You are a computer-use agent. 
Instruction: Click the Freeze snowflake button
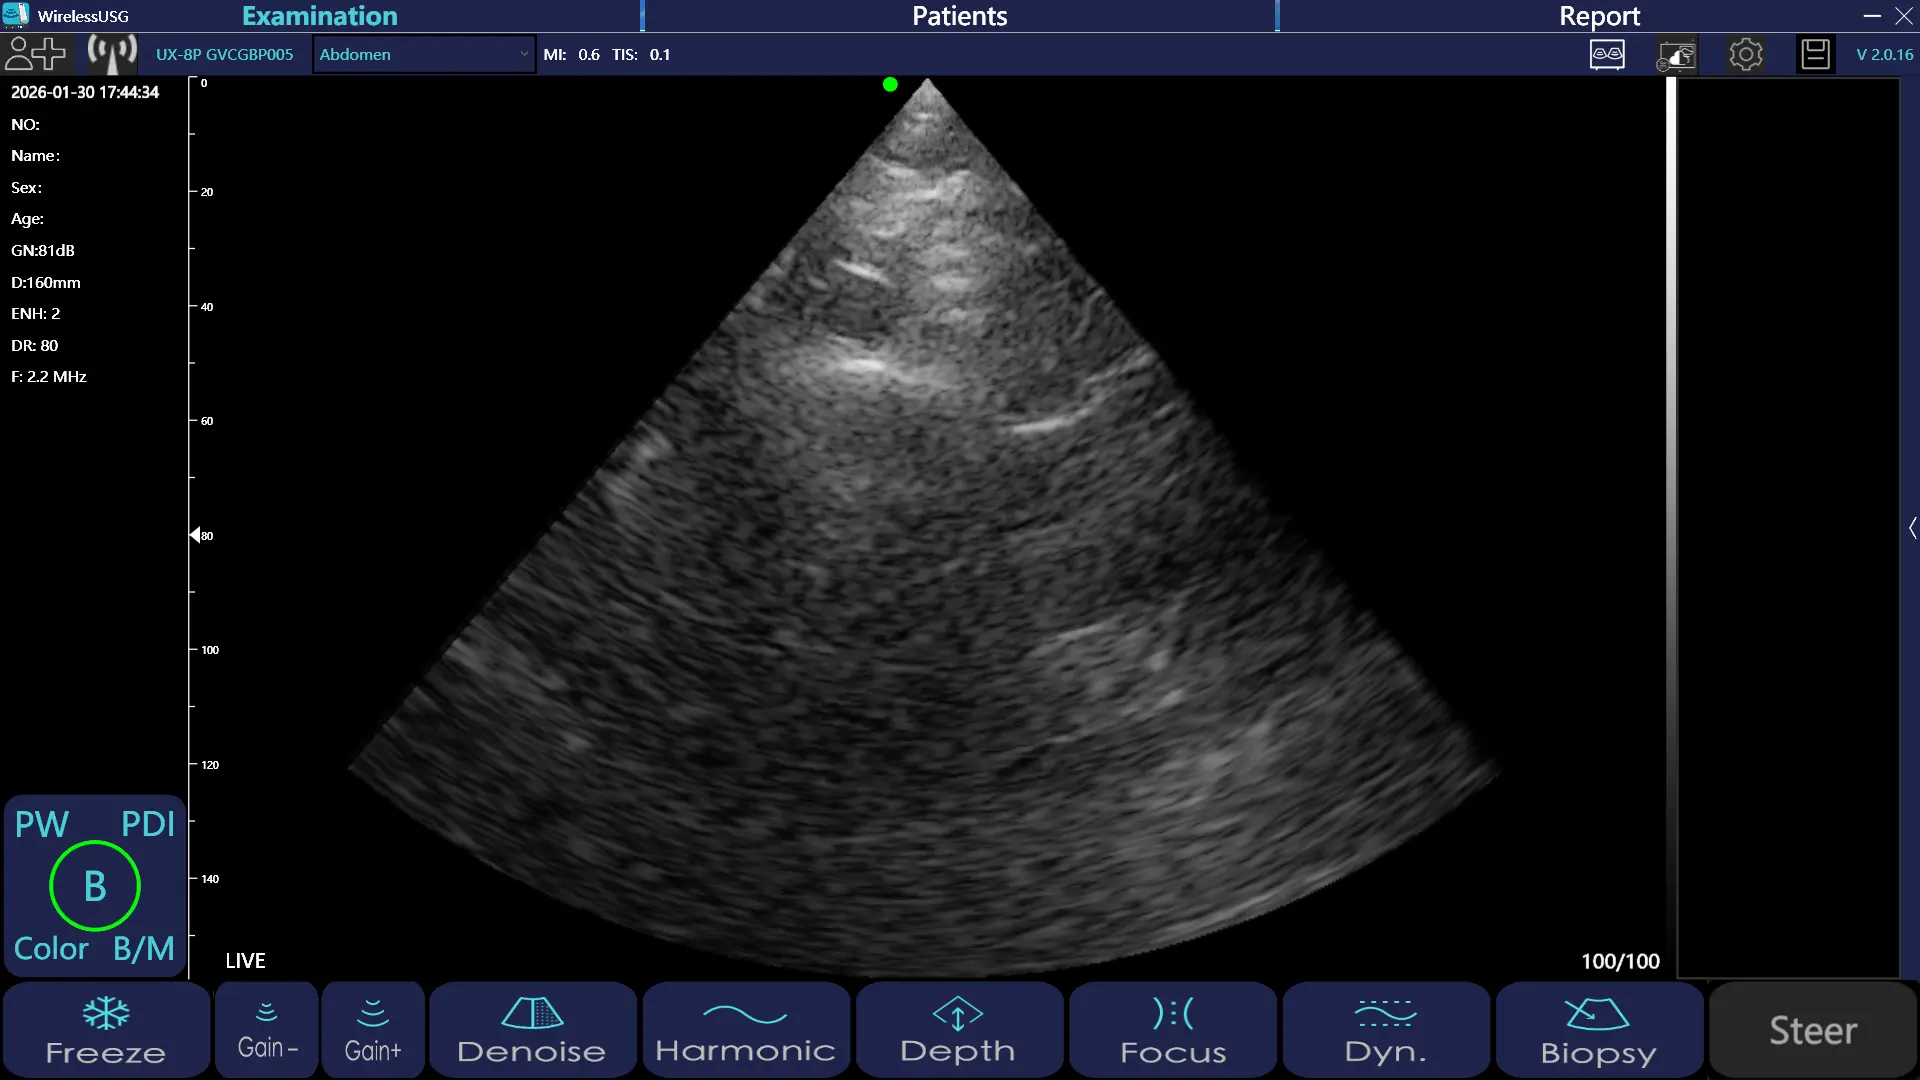106,1030
